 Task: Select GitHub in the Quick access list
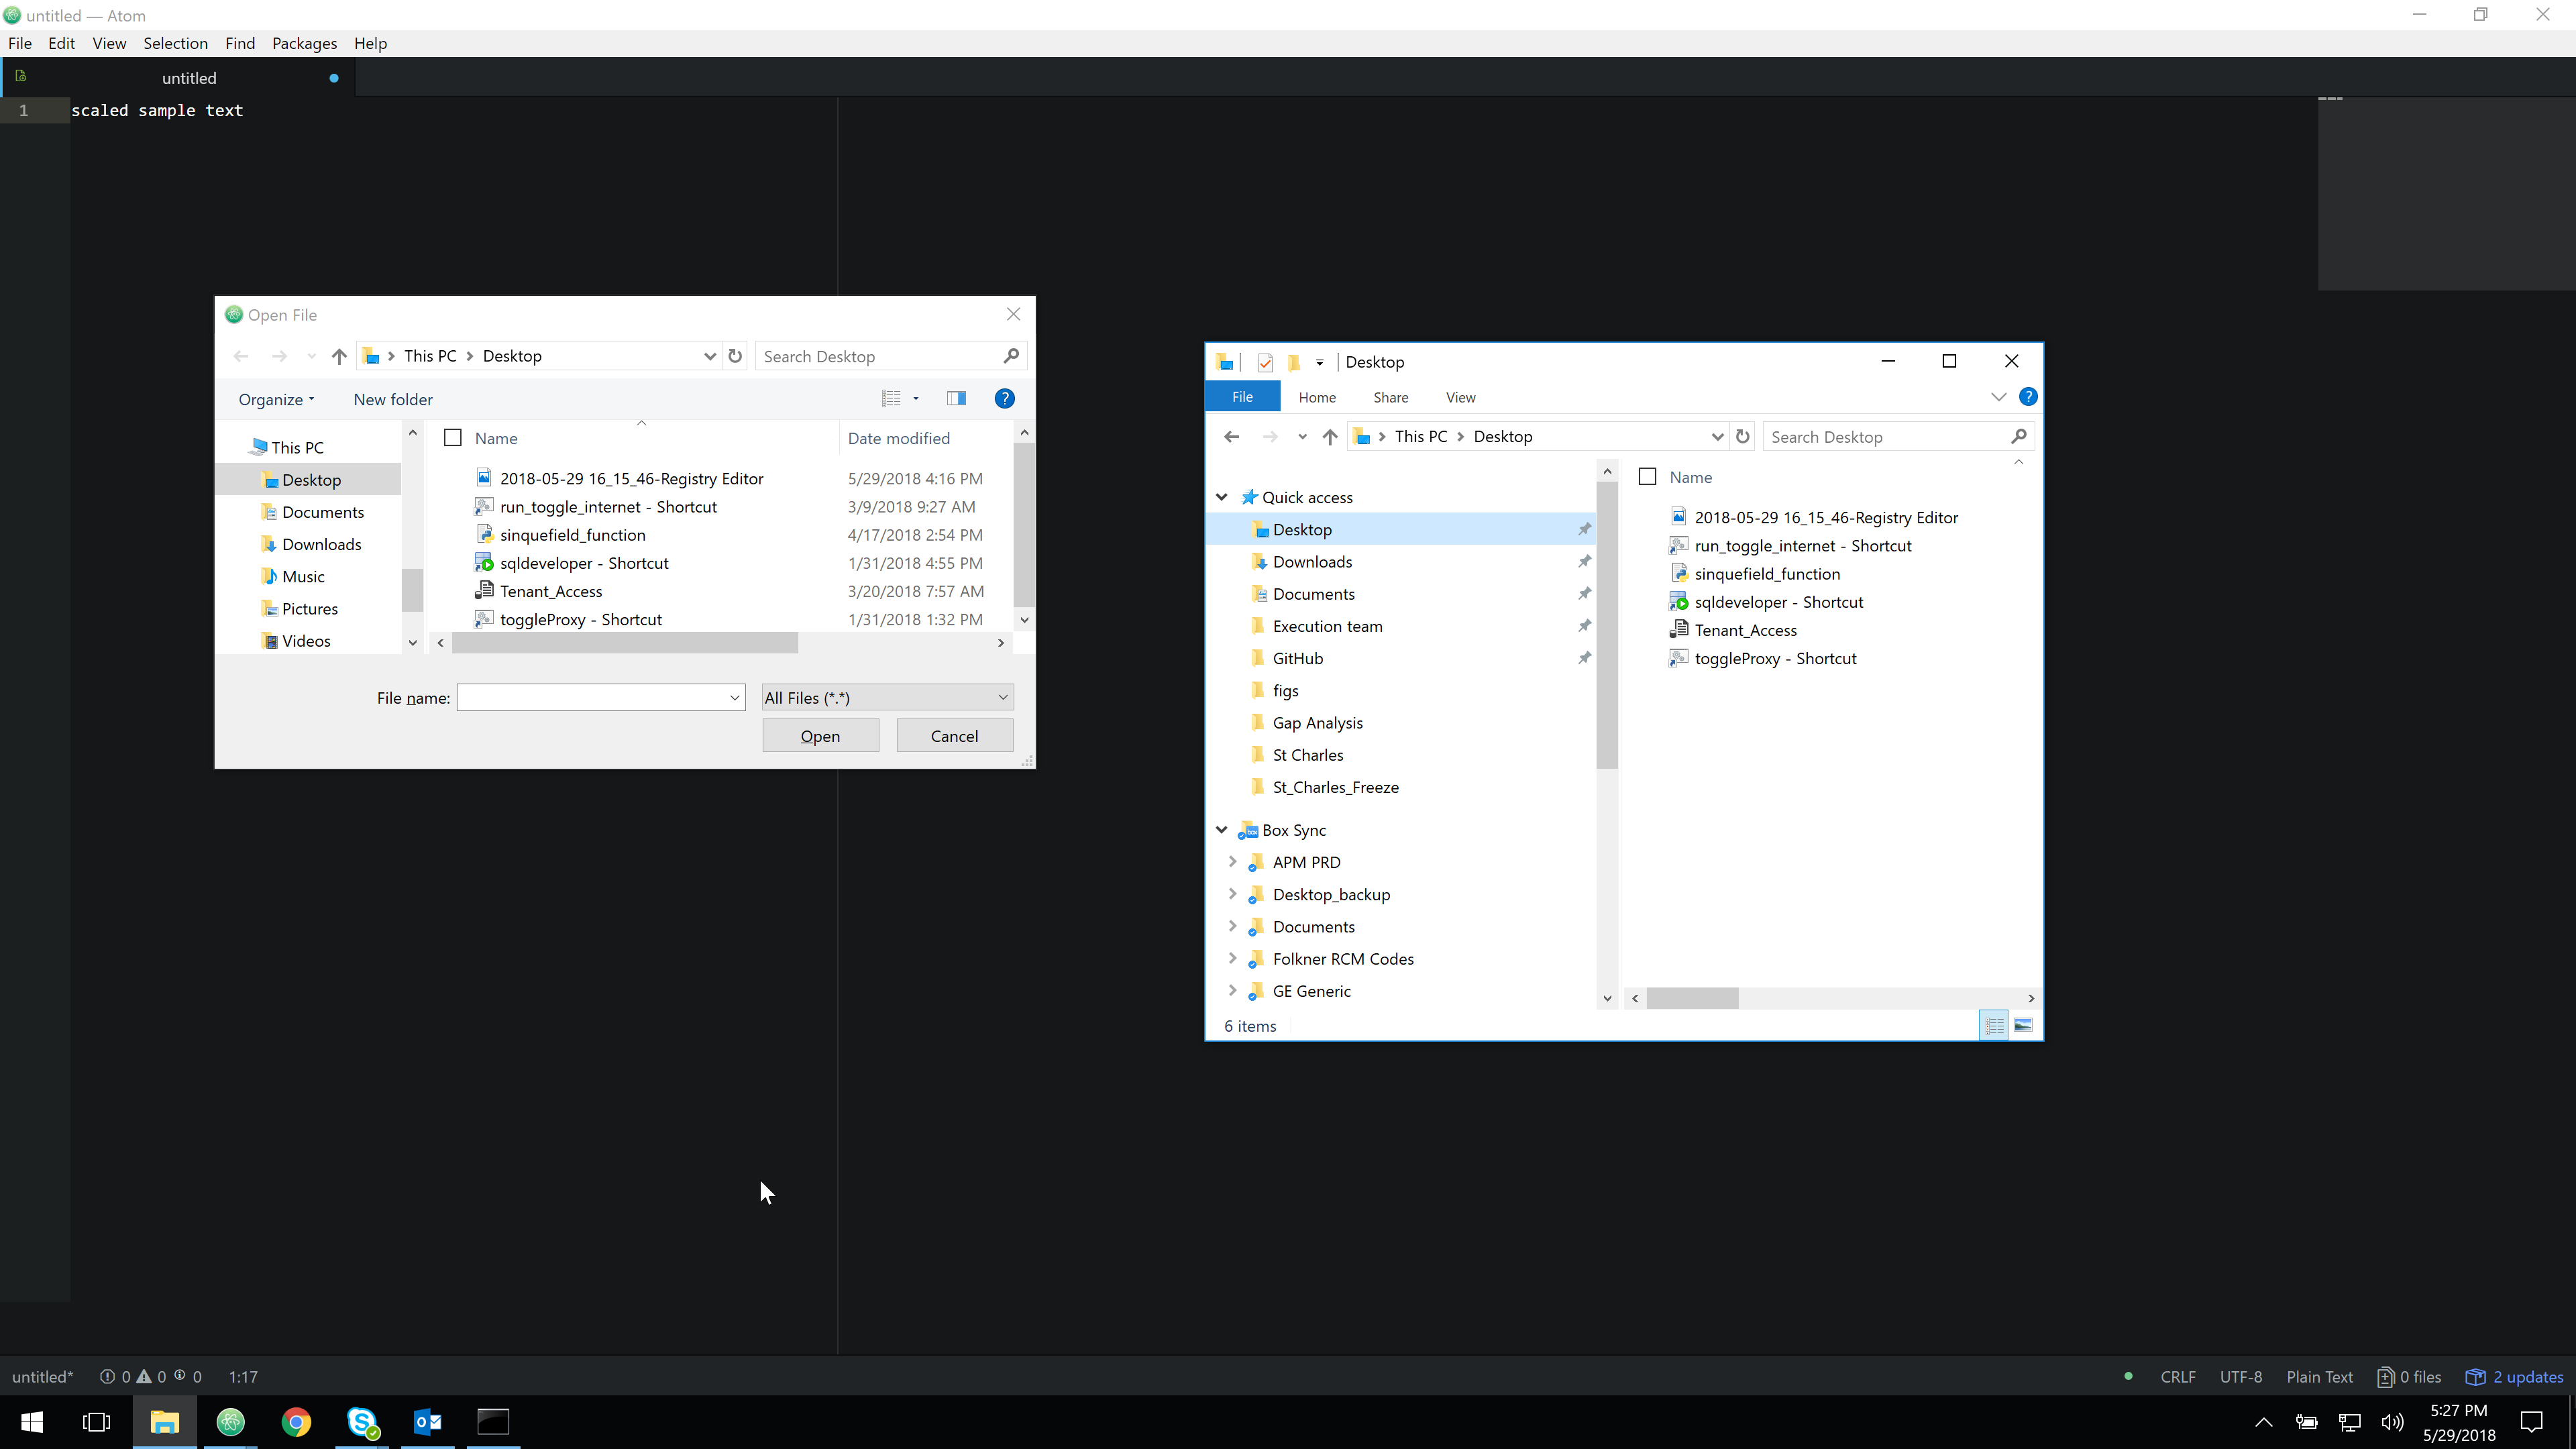(1297, 658)
